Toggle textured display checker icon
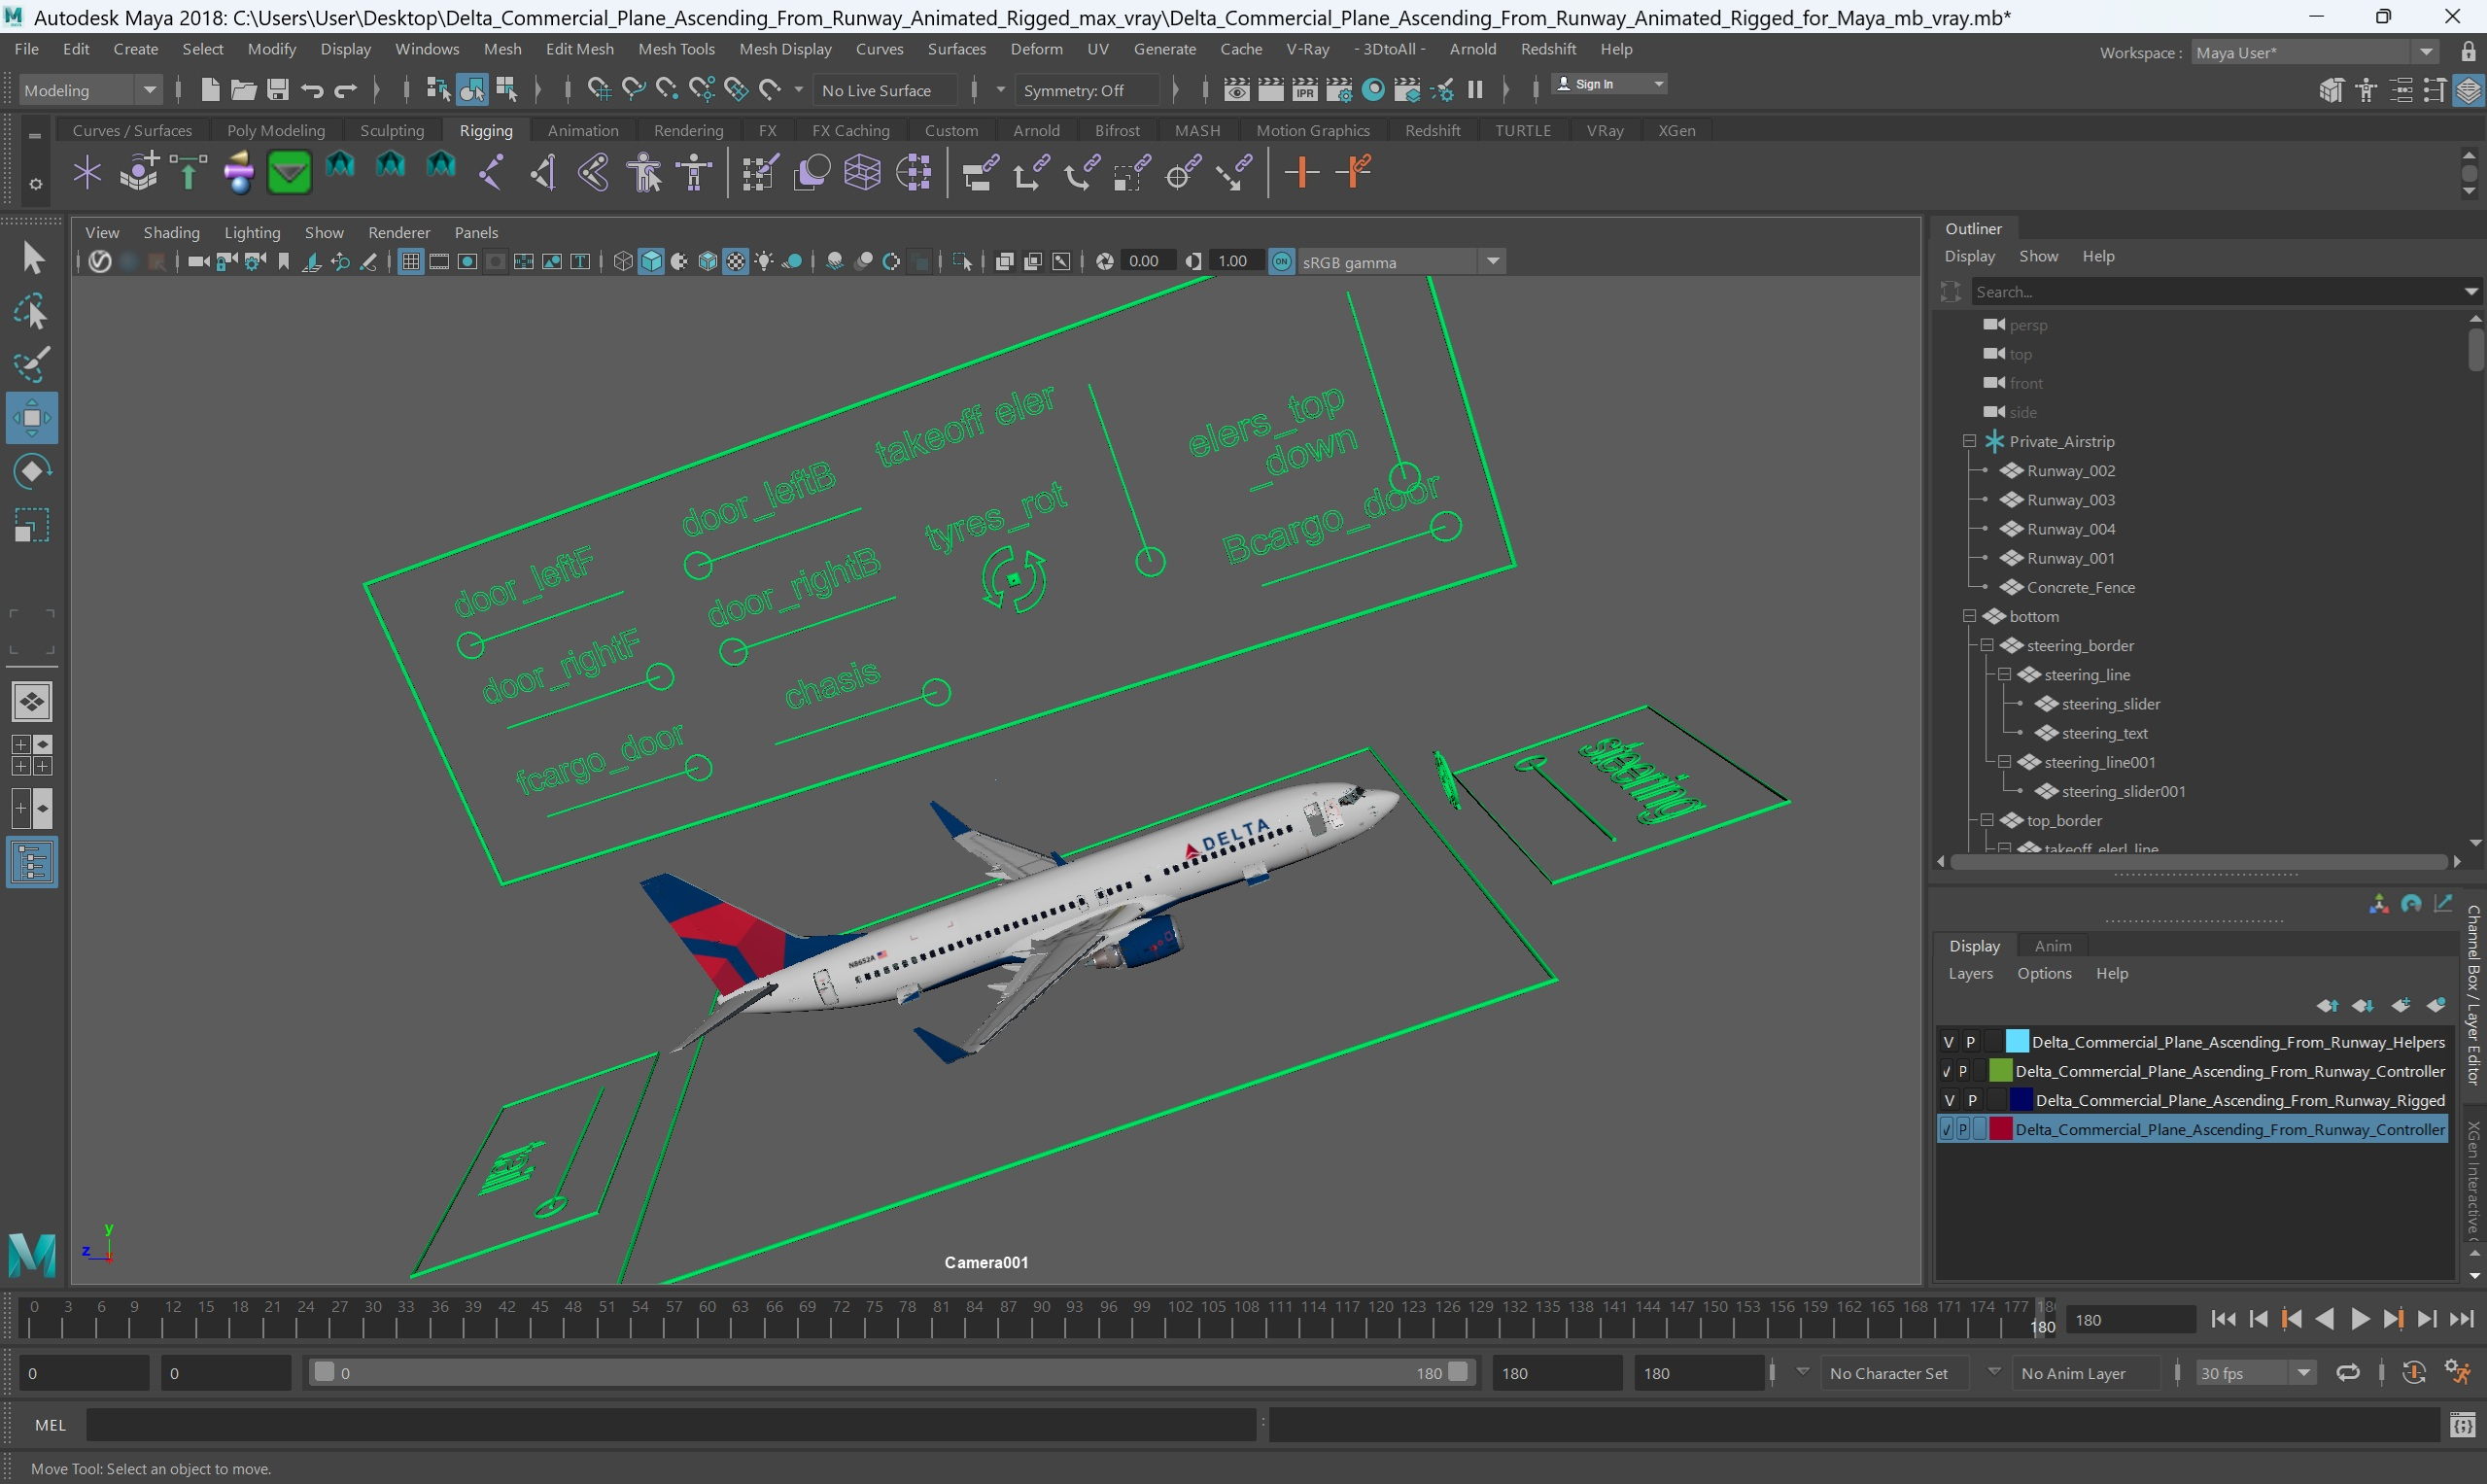The height and width of the screenshot is (1484, 2487). click(736, 262)
